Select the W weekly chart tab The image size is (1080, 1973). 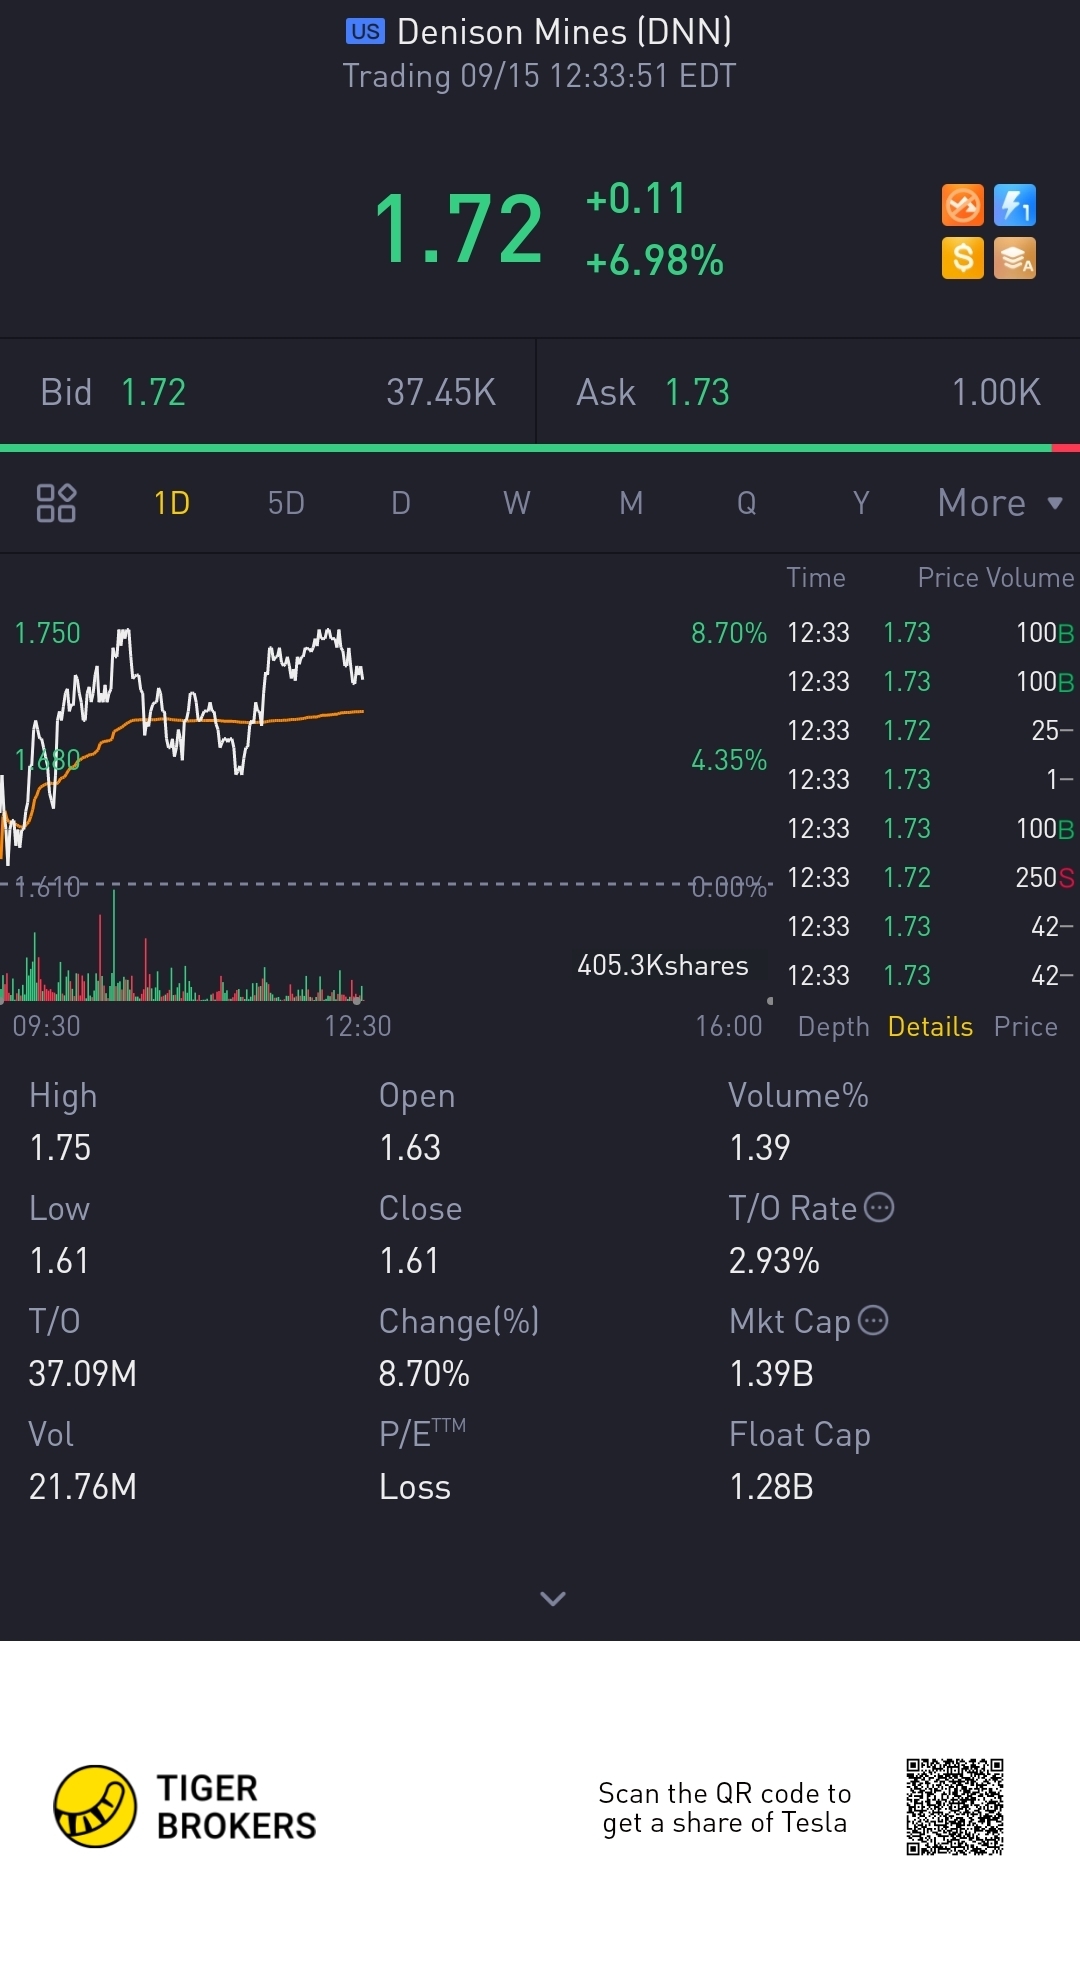click(516, 503)
